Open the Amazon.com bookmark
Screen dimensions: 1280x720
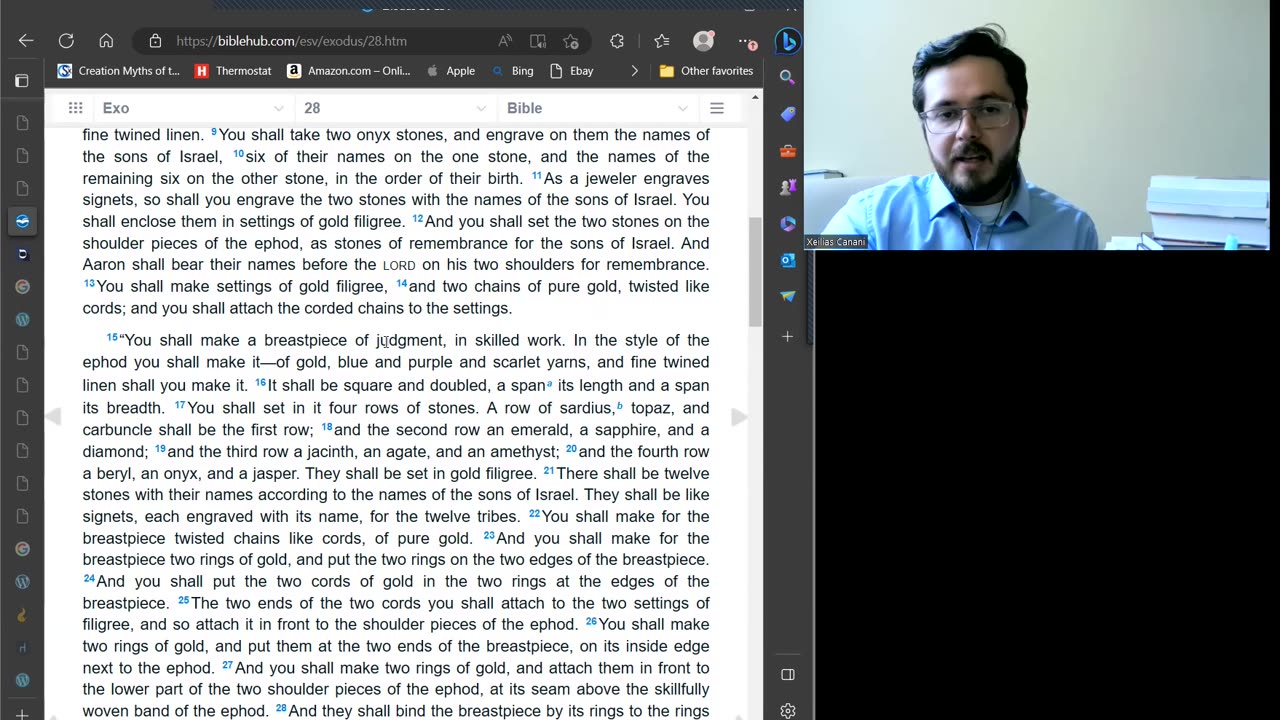click(x=349, y=71)
